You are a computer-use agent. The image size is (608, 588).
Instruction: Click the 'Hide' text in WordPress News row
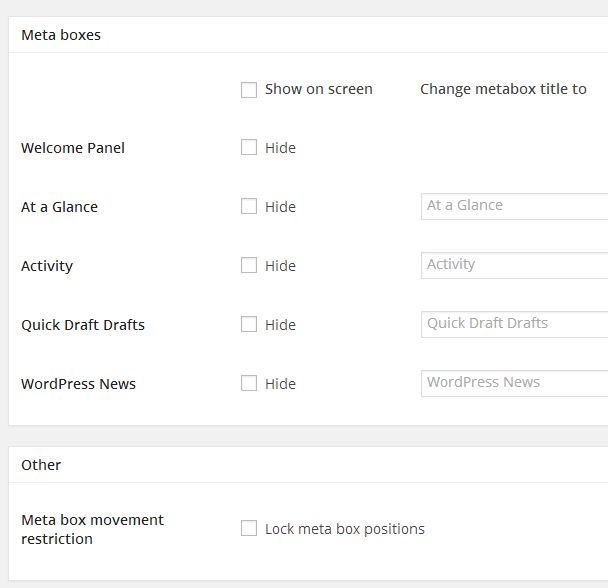pyautogui.click(x=280, y=384)
